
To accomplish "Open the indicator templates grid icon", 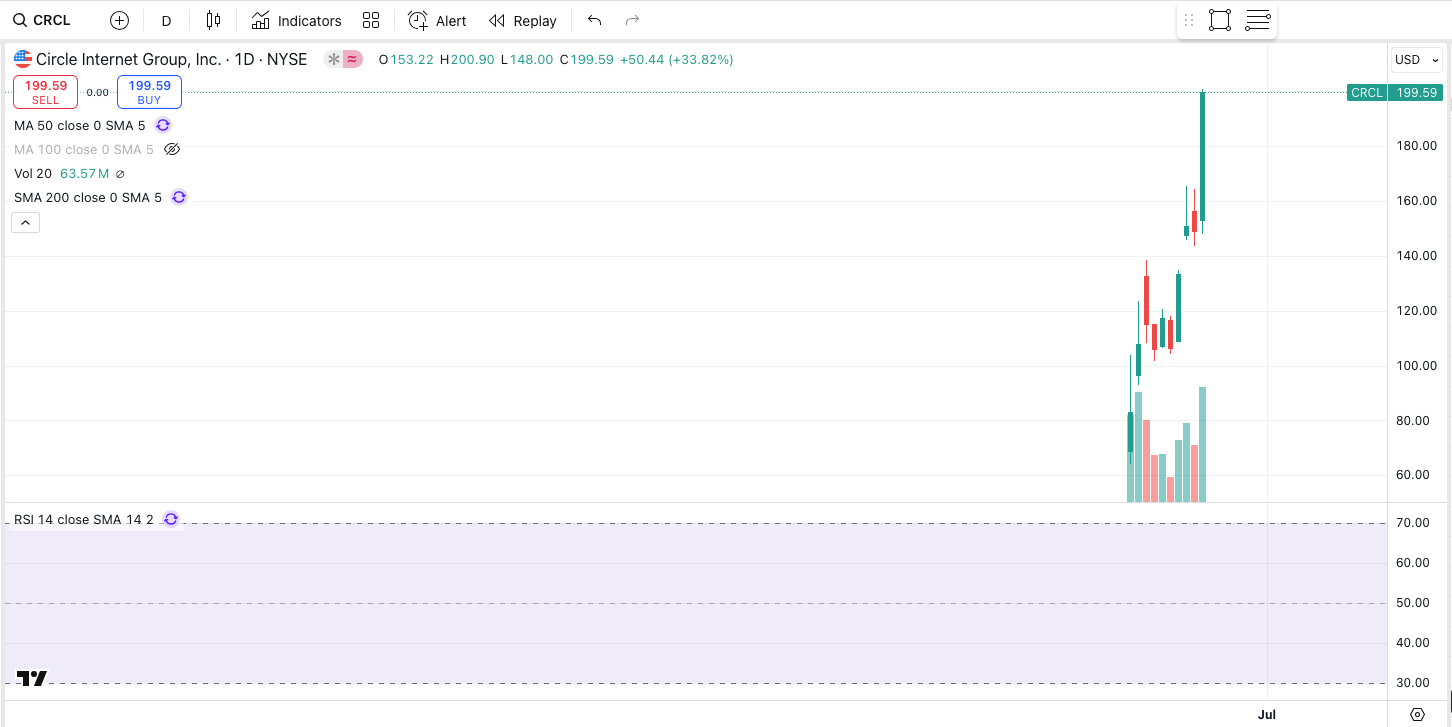I will (371, 20).
